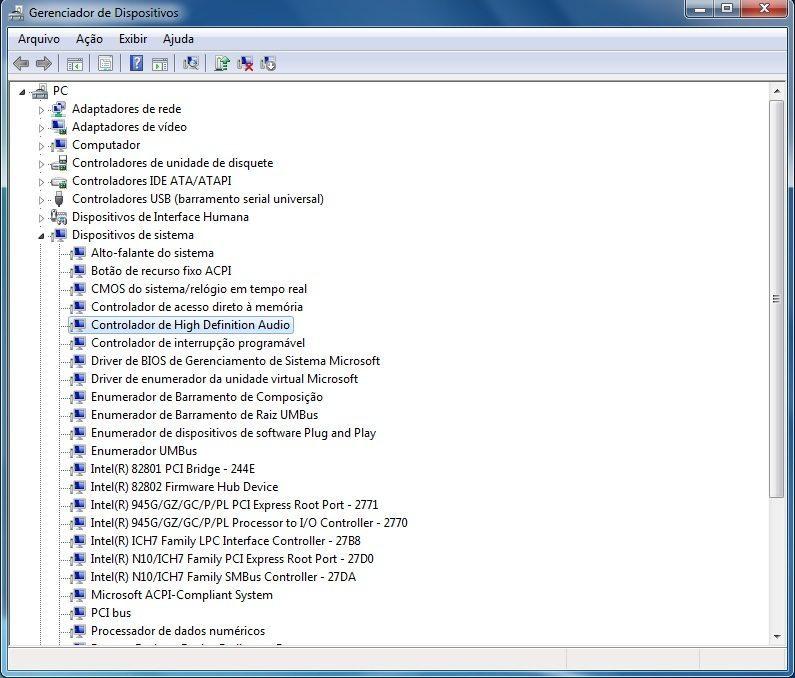Select Microsoft ACPI-Compliant System device
The width and height of the screenshot is (795, 678).
(x=181, y=595)
